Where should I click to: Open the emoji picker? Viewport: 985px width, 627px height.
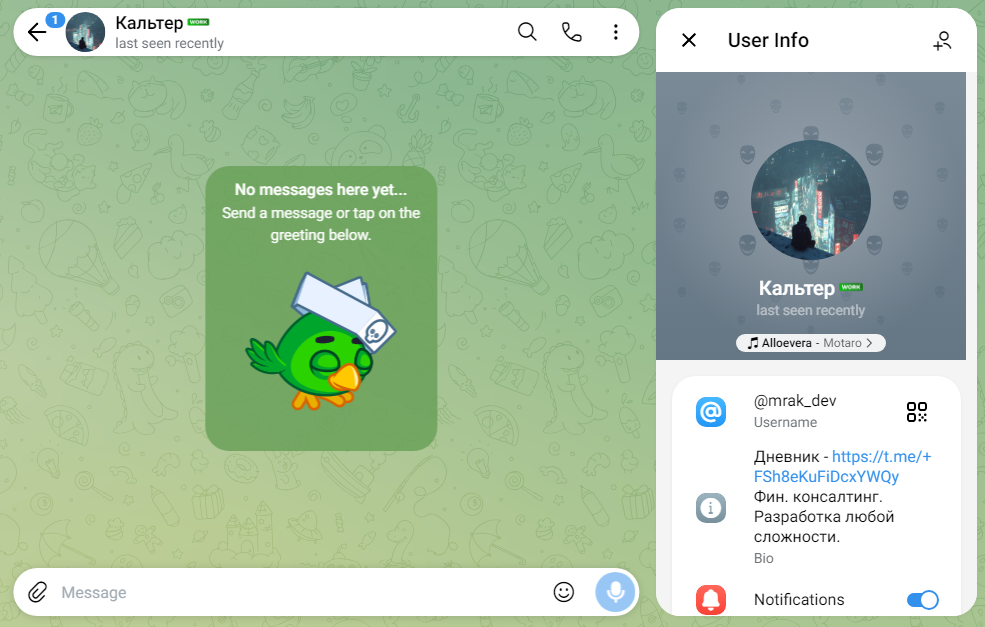point(563,592)
